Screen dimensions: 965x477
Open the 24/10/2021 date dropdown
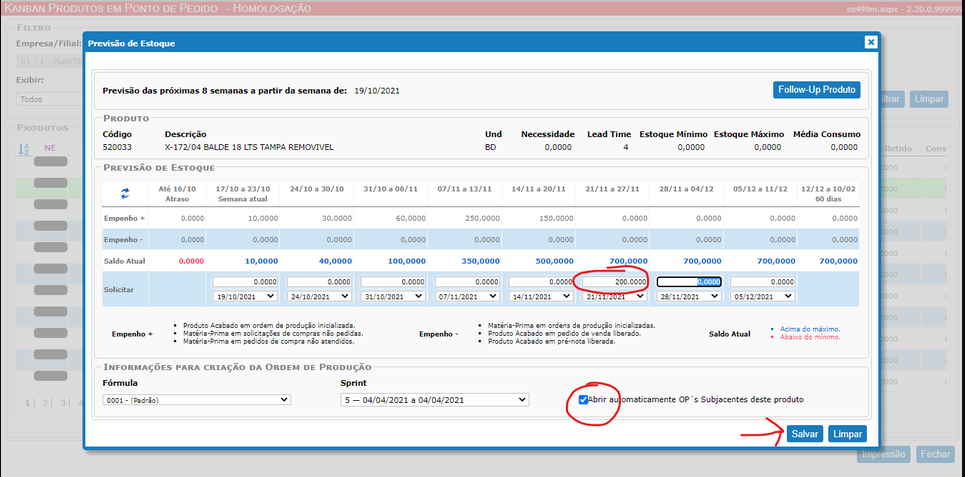pyautogui.click(x=319, y=296)
